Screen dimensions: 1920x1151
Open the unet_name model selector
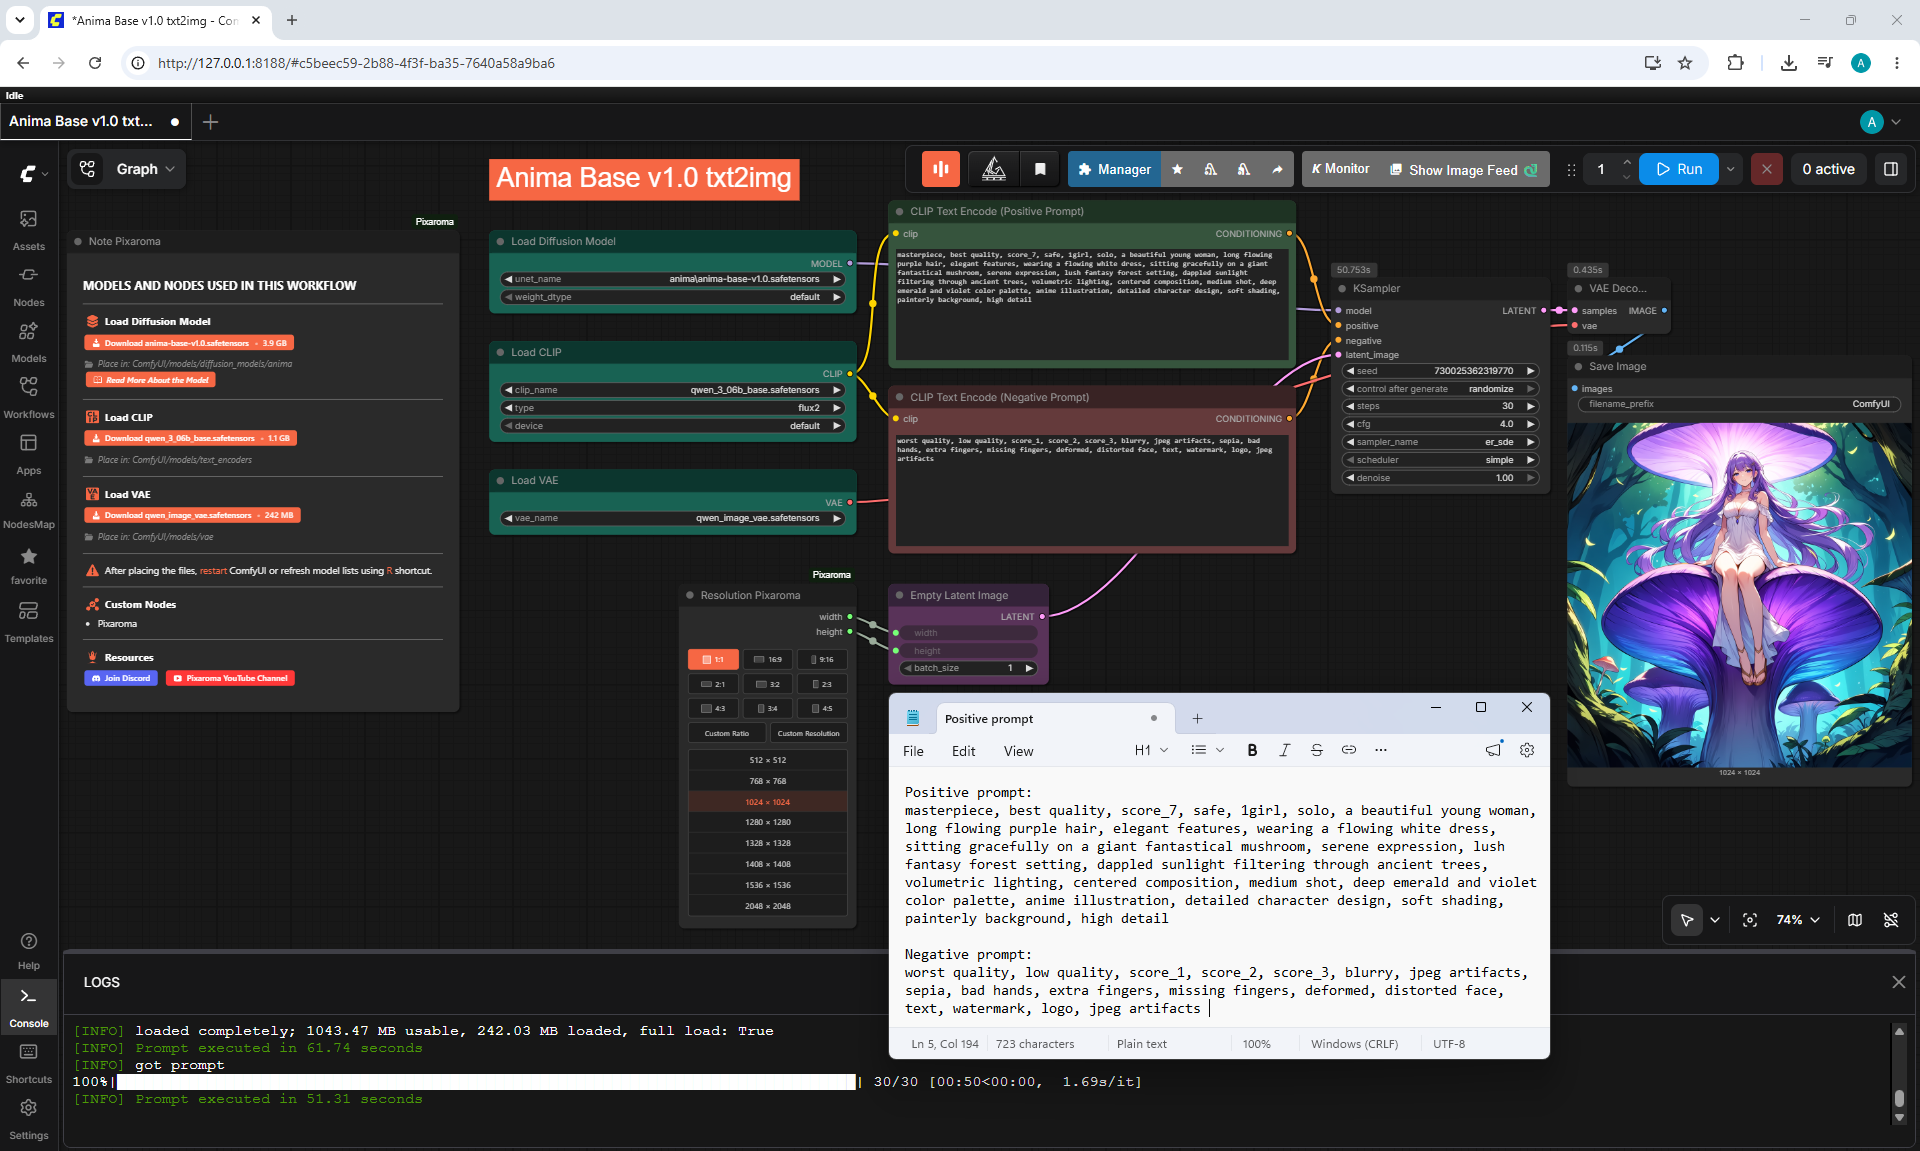673,279
